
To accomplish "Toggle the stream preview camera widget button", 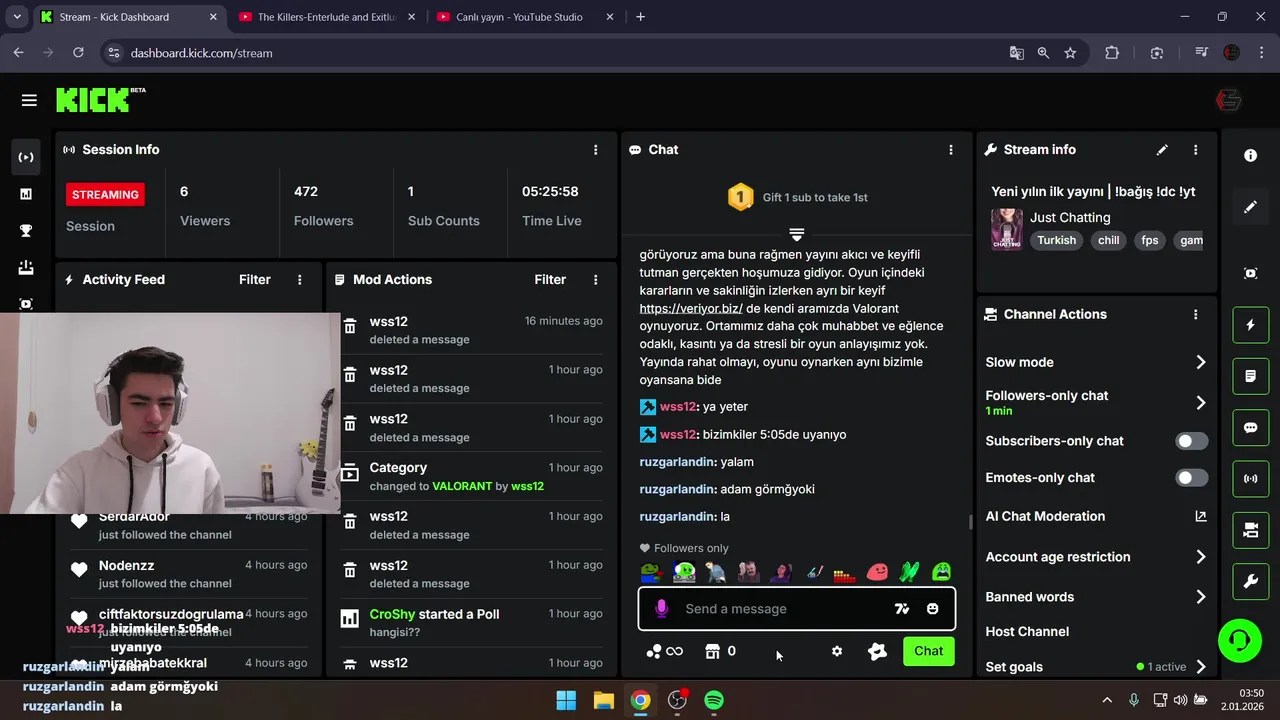I will pyautogui.click(x=1251, y=531).
